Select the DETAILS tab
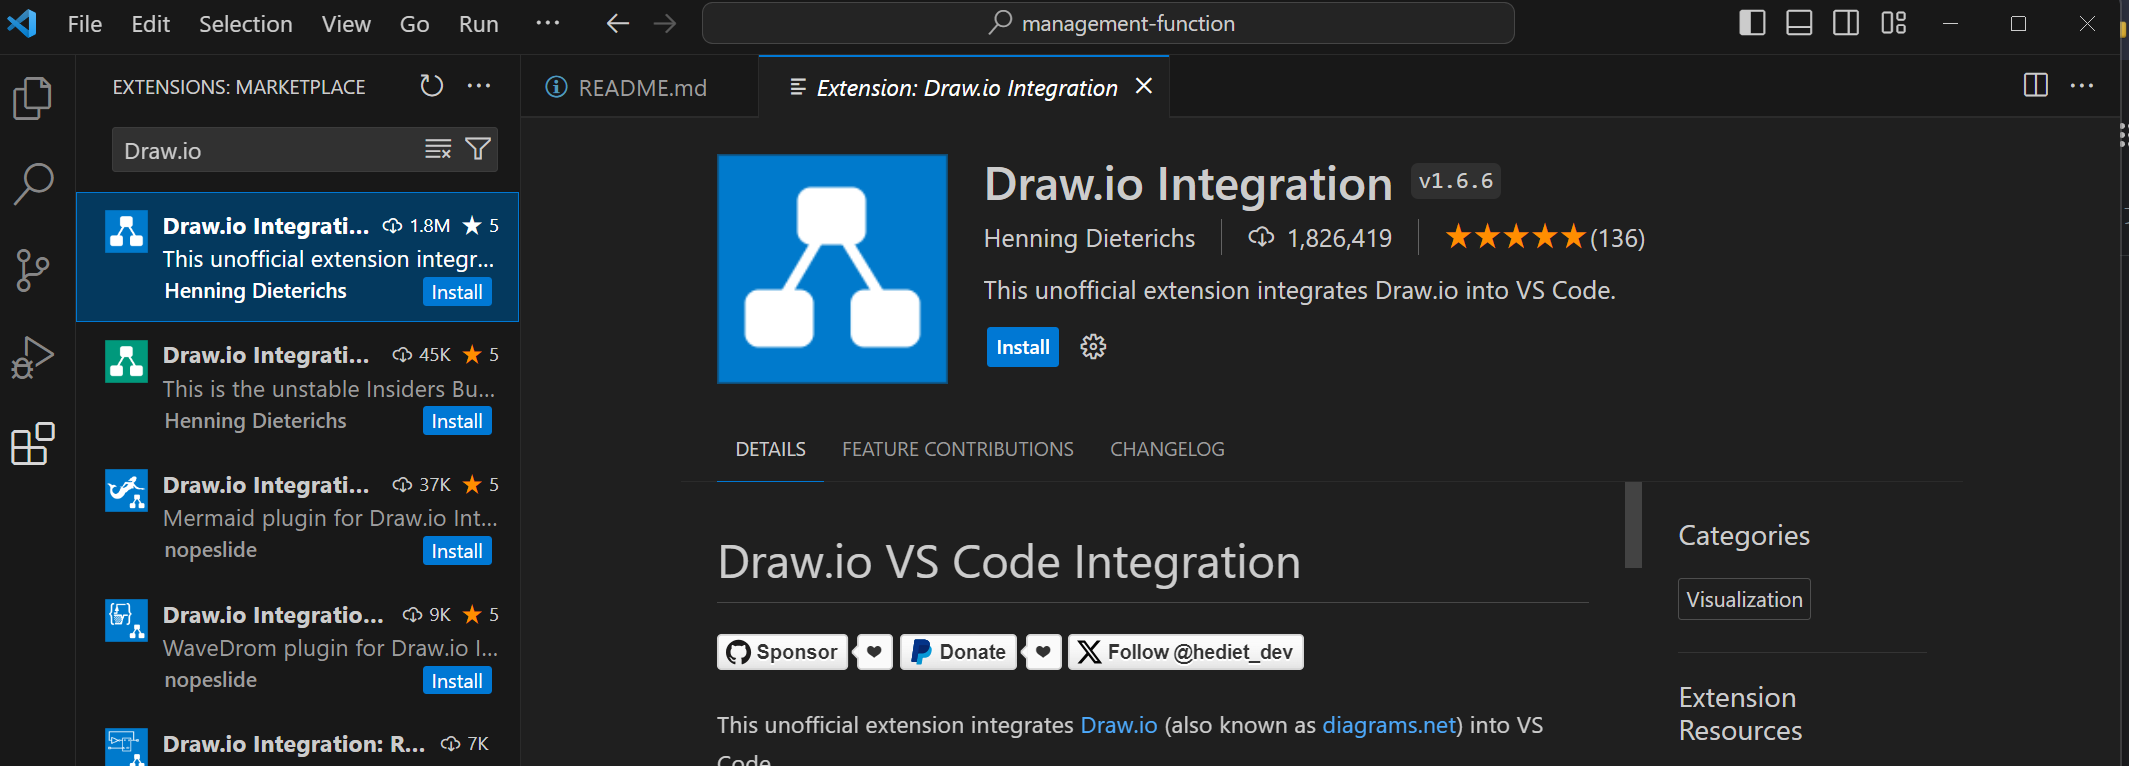Screen dimensions: 2129x766 click(x=770, y=449)
